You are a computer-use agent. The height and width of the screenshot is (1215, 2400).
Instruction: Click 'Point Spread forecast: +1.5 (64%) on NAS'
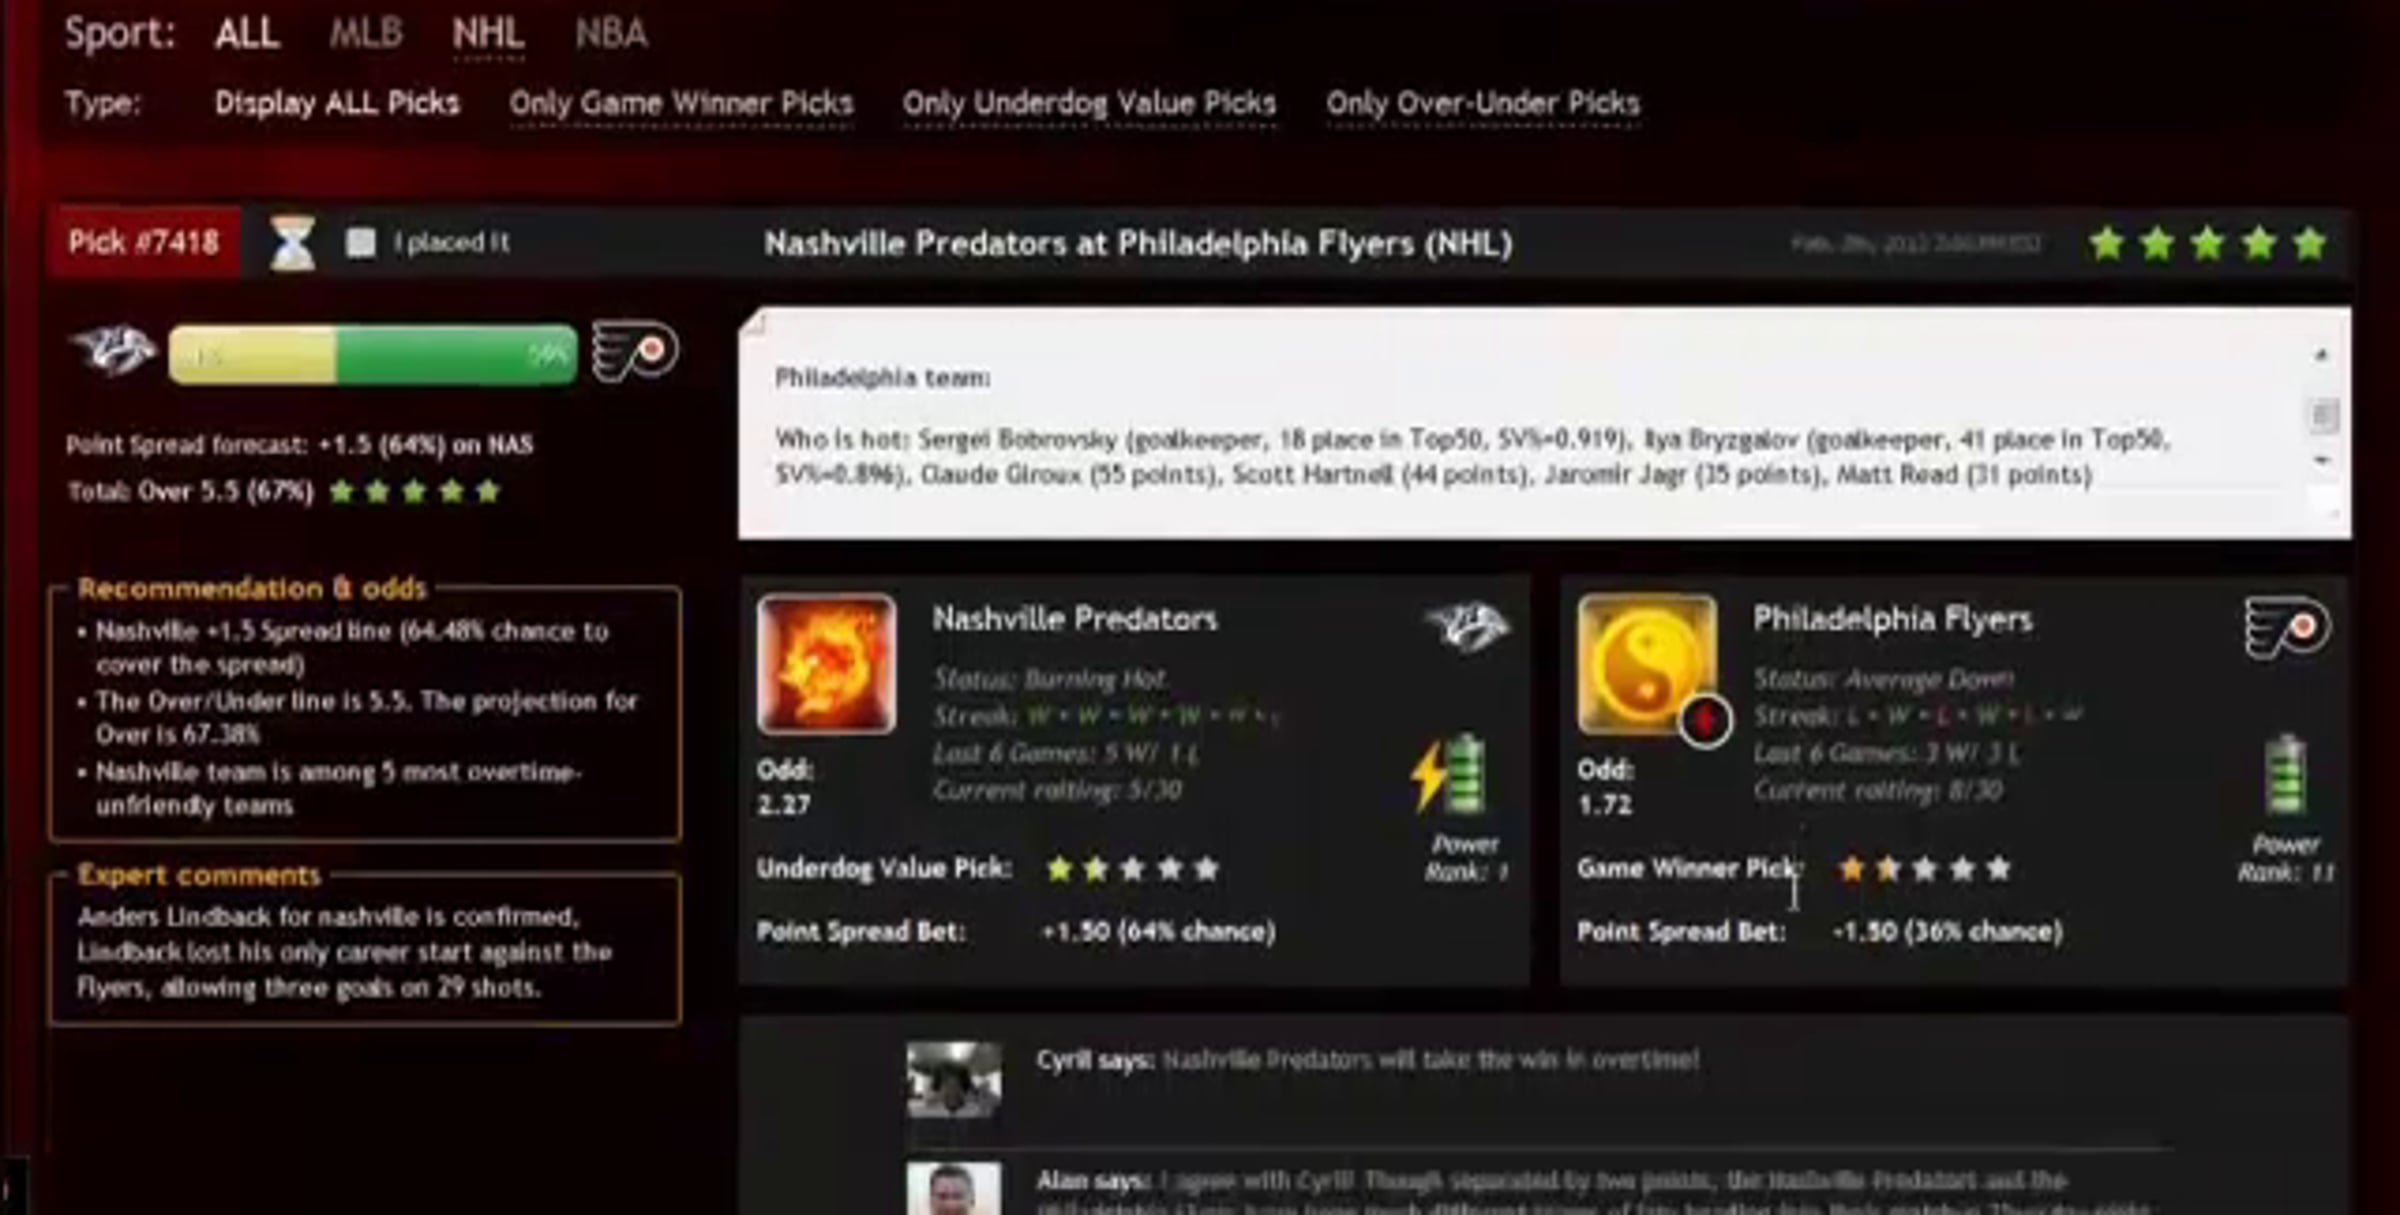click(299, 445)
